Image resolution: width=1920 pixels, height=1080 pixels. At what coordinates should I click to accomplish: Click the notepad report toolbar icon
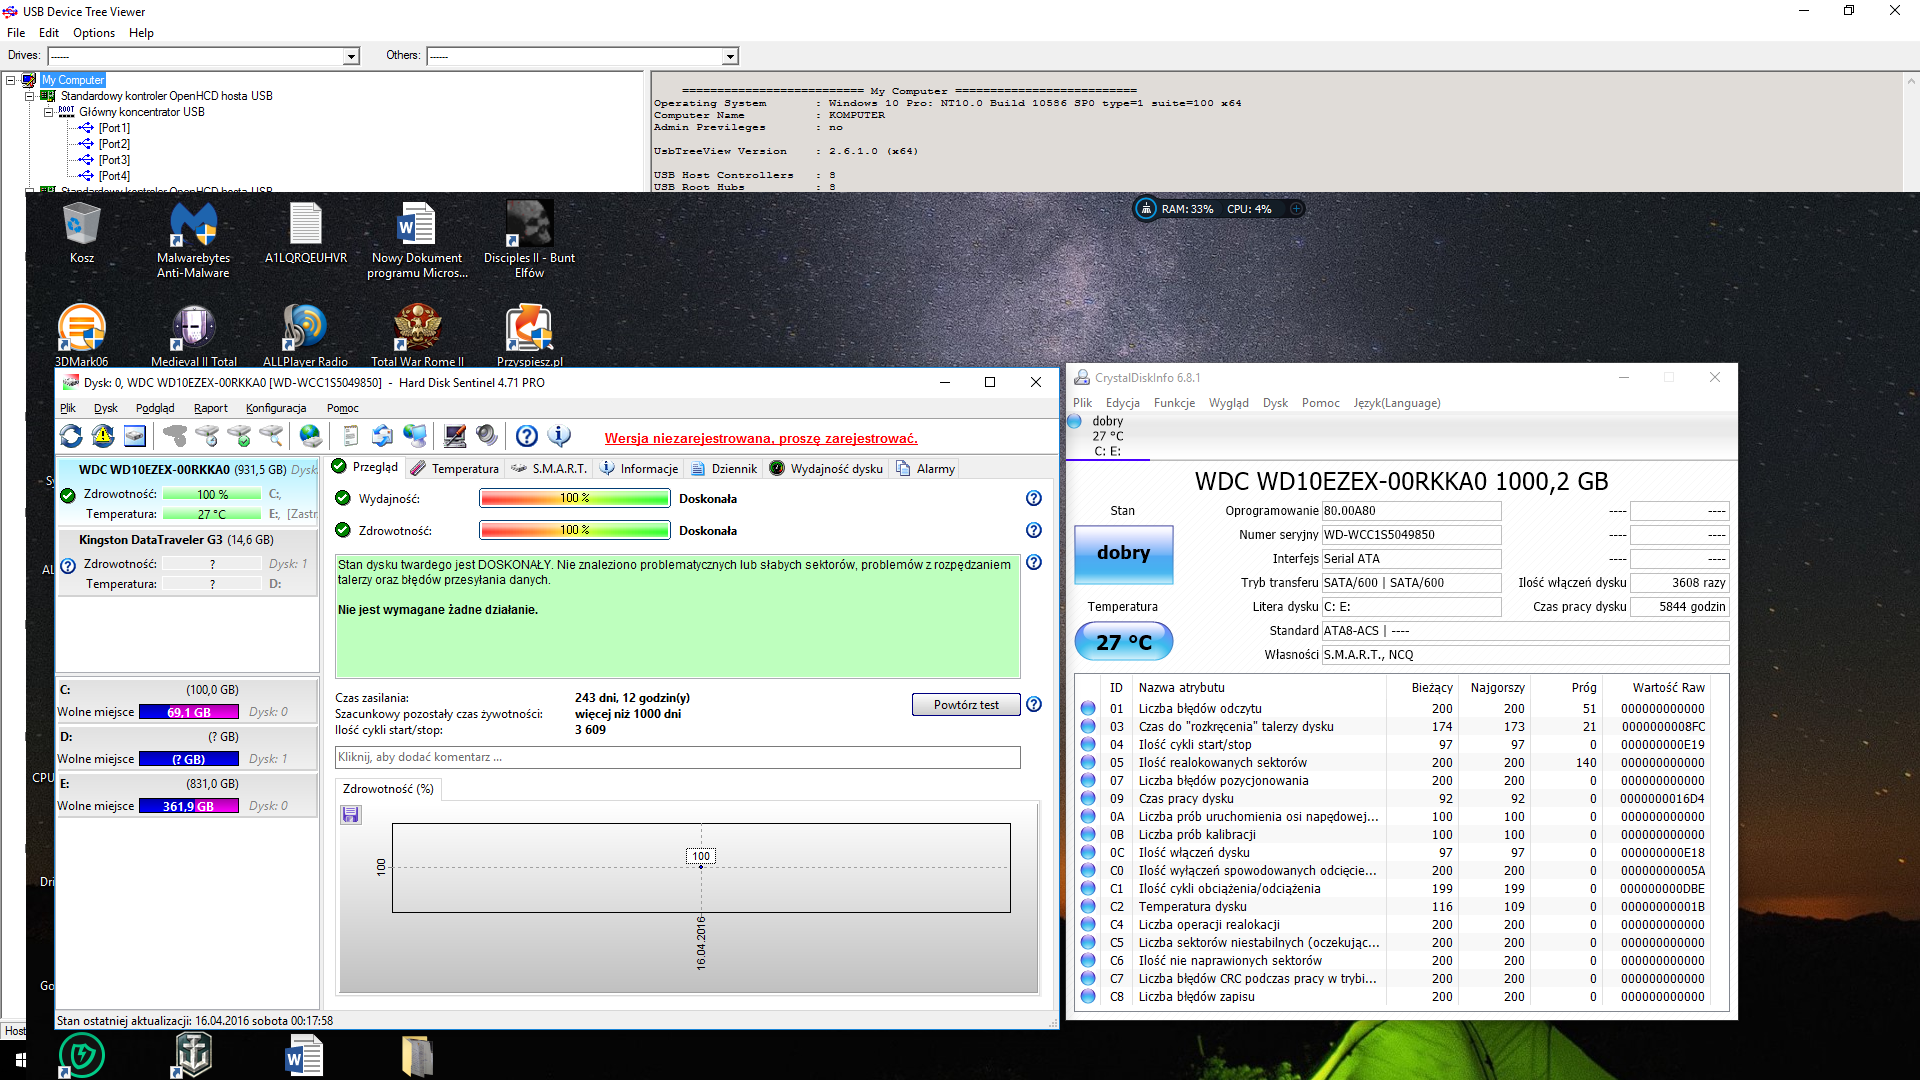pyautogui.click(x=350, y=436)
